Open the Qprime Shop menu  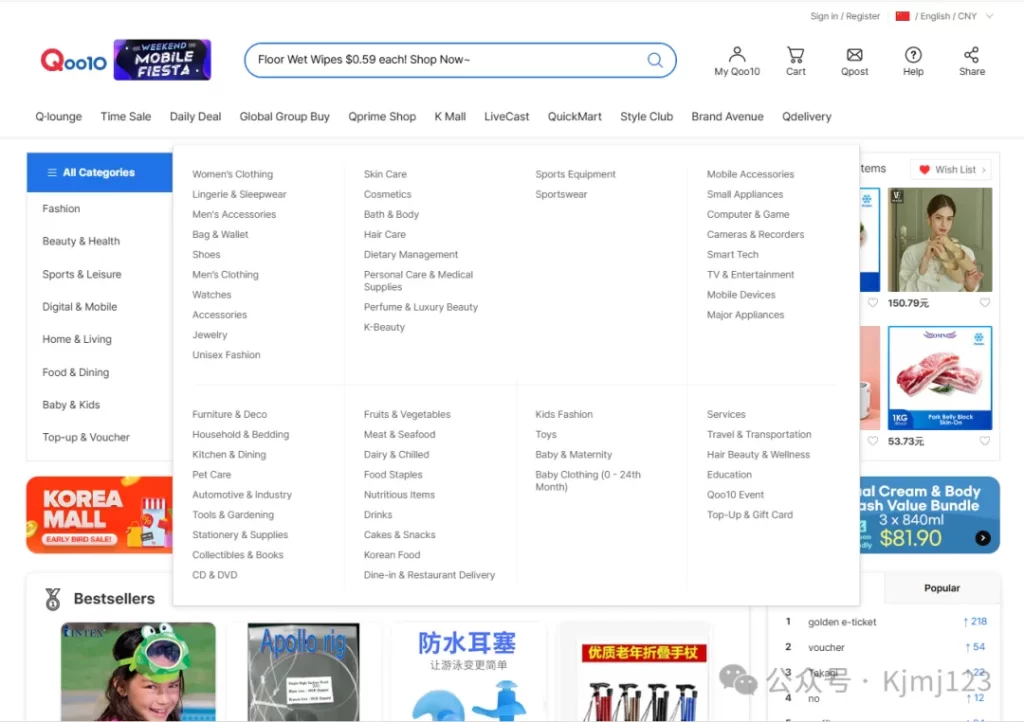[382, 117]
